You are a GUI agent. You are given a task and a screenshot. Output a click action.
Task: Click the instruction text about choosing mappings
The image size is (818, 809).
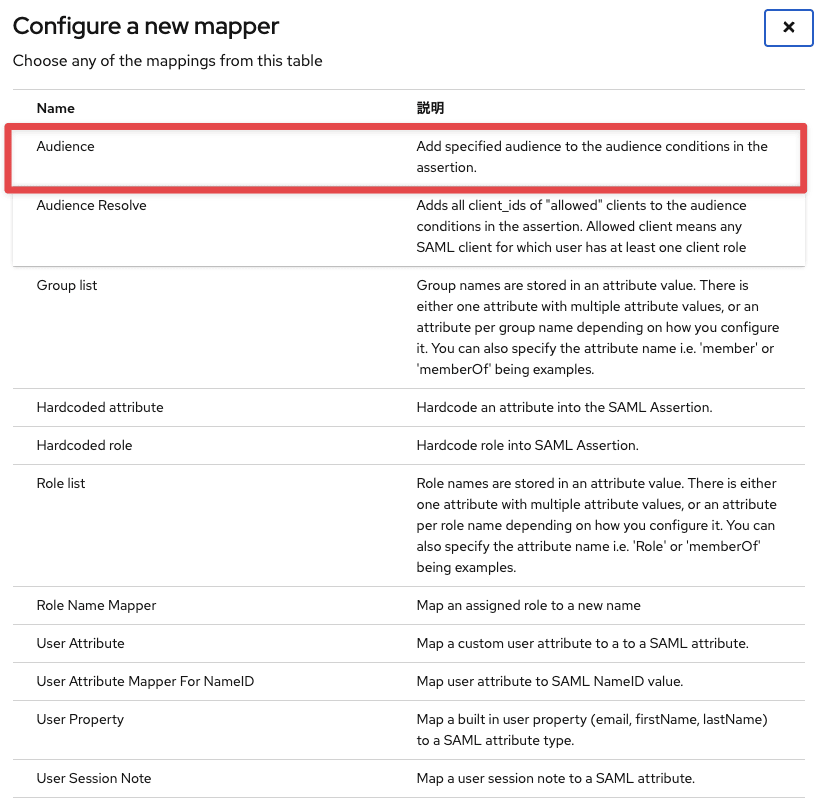[167, 61]
